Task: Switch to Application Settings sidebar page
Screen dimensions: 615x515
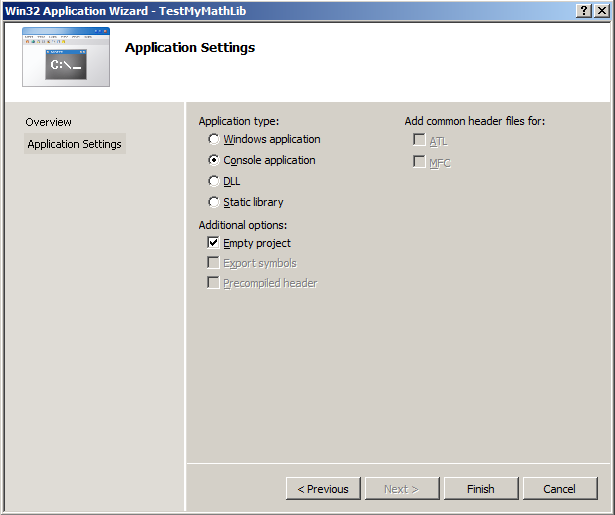Action: point(75,144)
